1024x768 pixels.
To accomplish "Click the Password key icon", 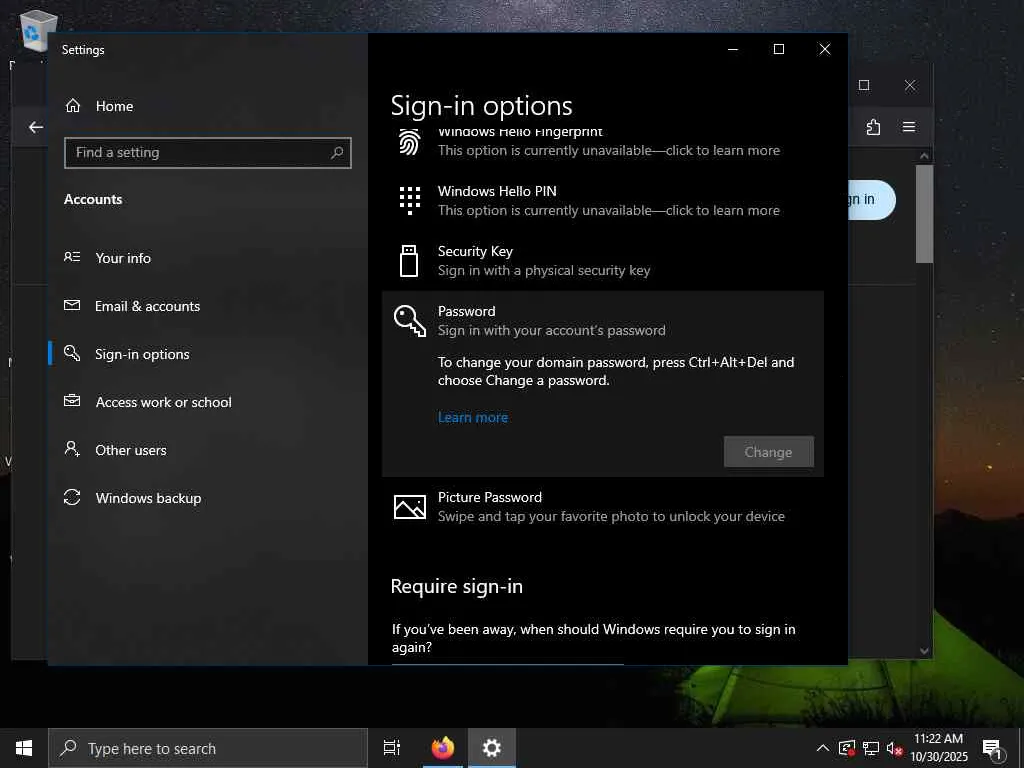I will pos(409,321).
